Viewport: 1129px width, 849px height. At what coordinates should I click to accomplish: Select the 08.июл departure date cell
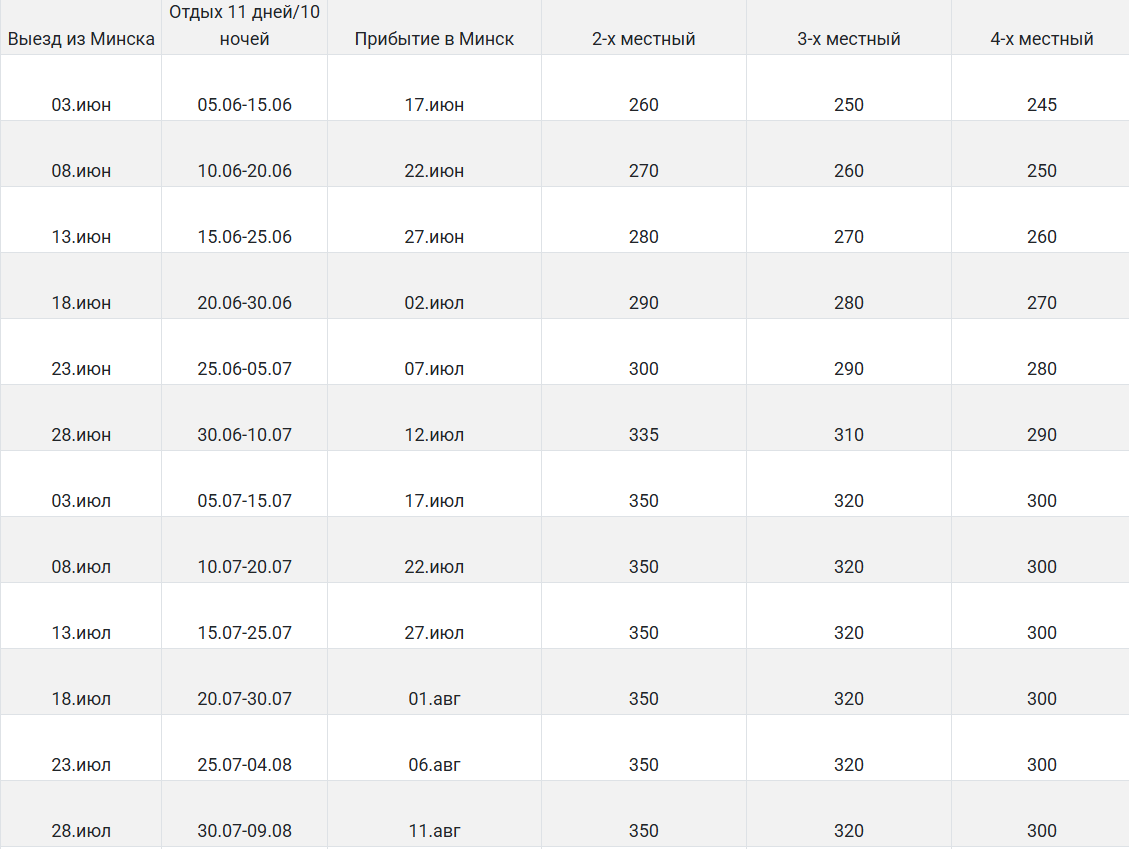[81, 567]
